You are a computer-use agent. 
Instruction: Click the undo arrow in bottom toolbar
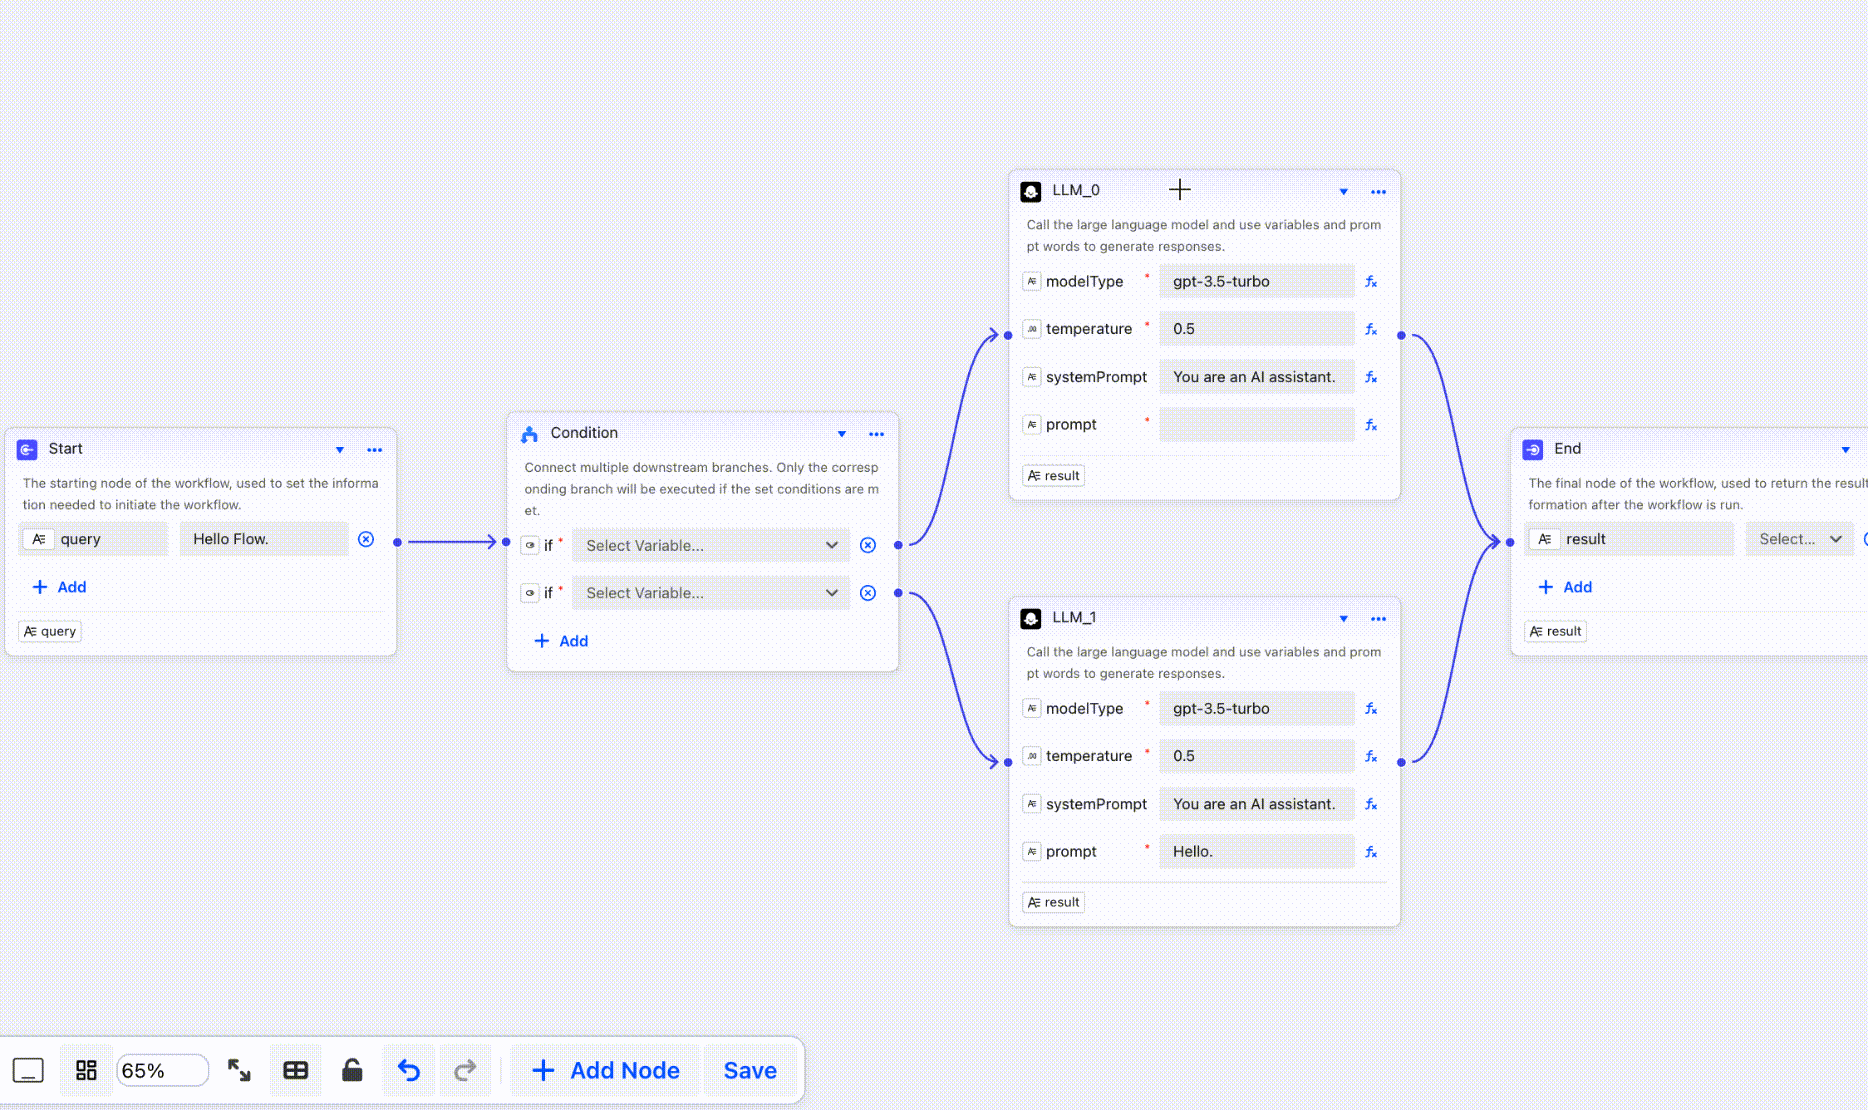pos(408,1070)
